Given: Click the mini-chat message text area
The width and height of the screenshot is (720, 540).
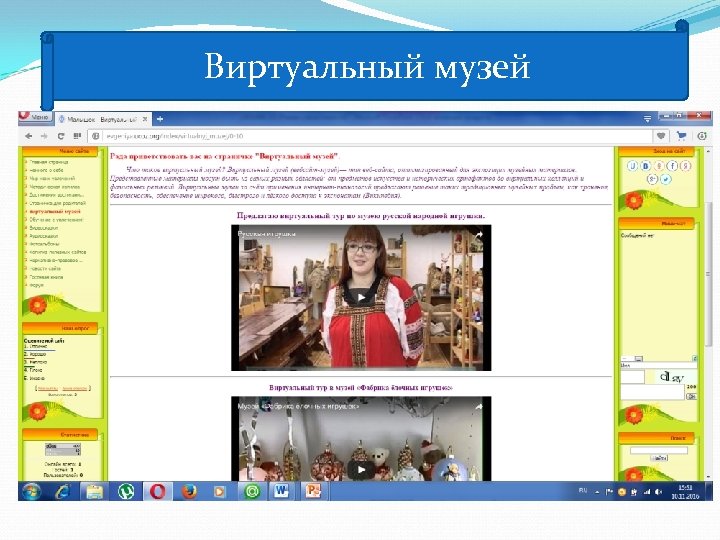Looking at the screenshot, I should (x=652, y=392).
